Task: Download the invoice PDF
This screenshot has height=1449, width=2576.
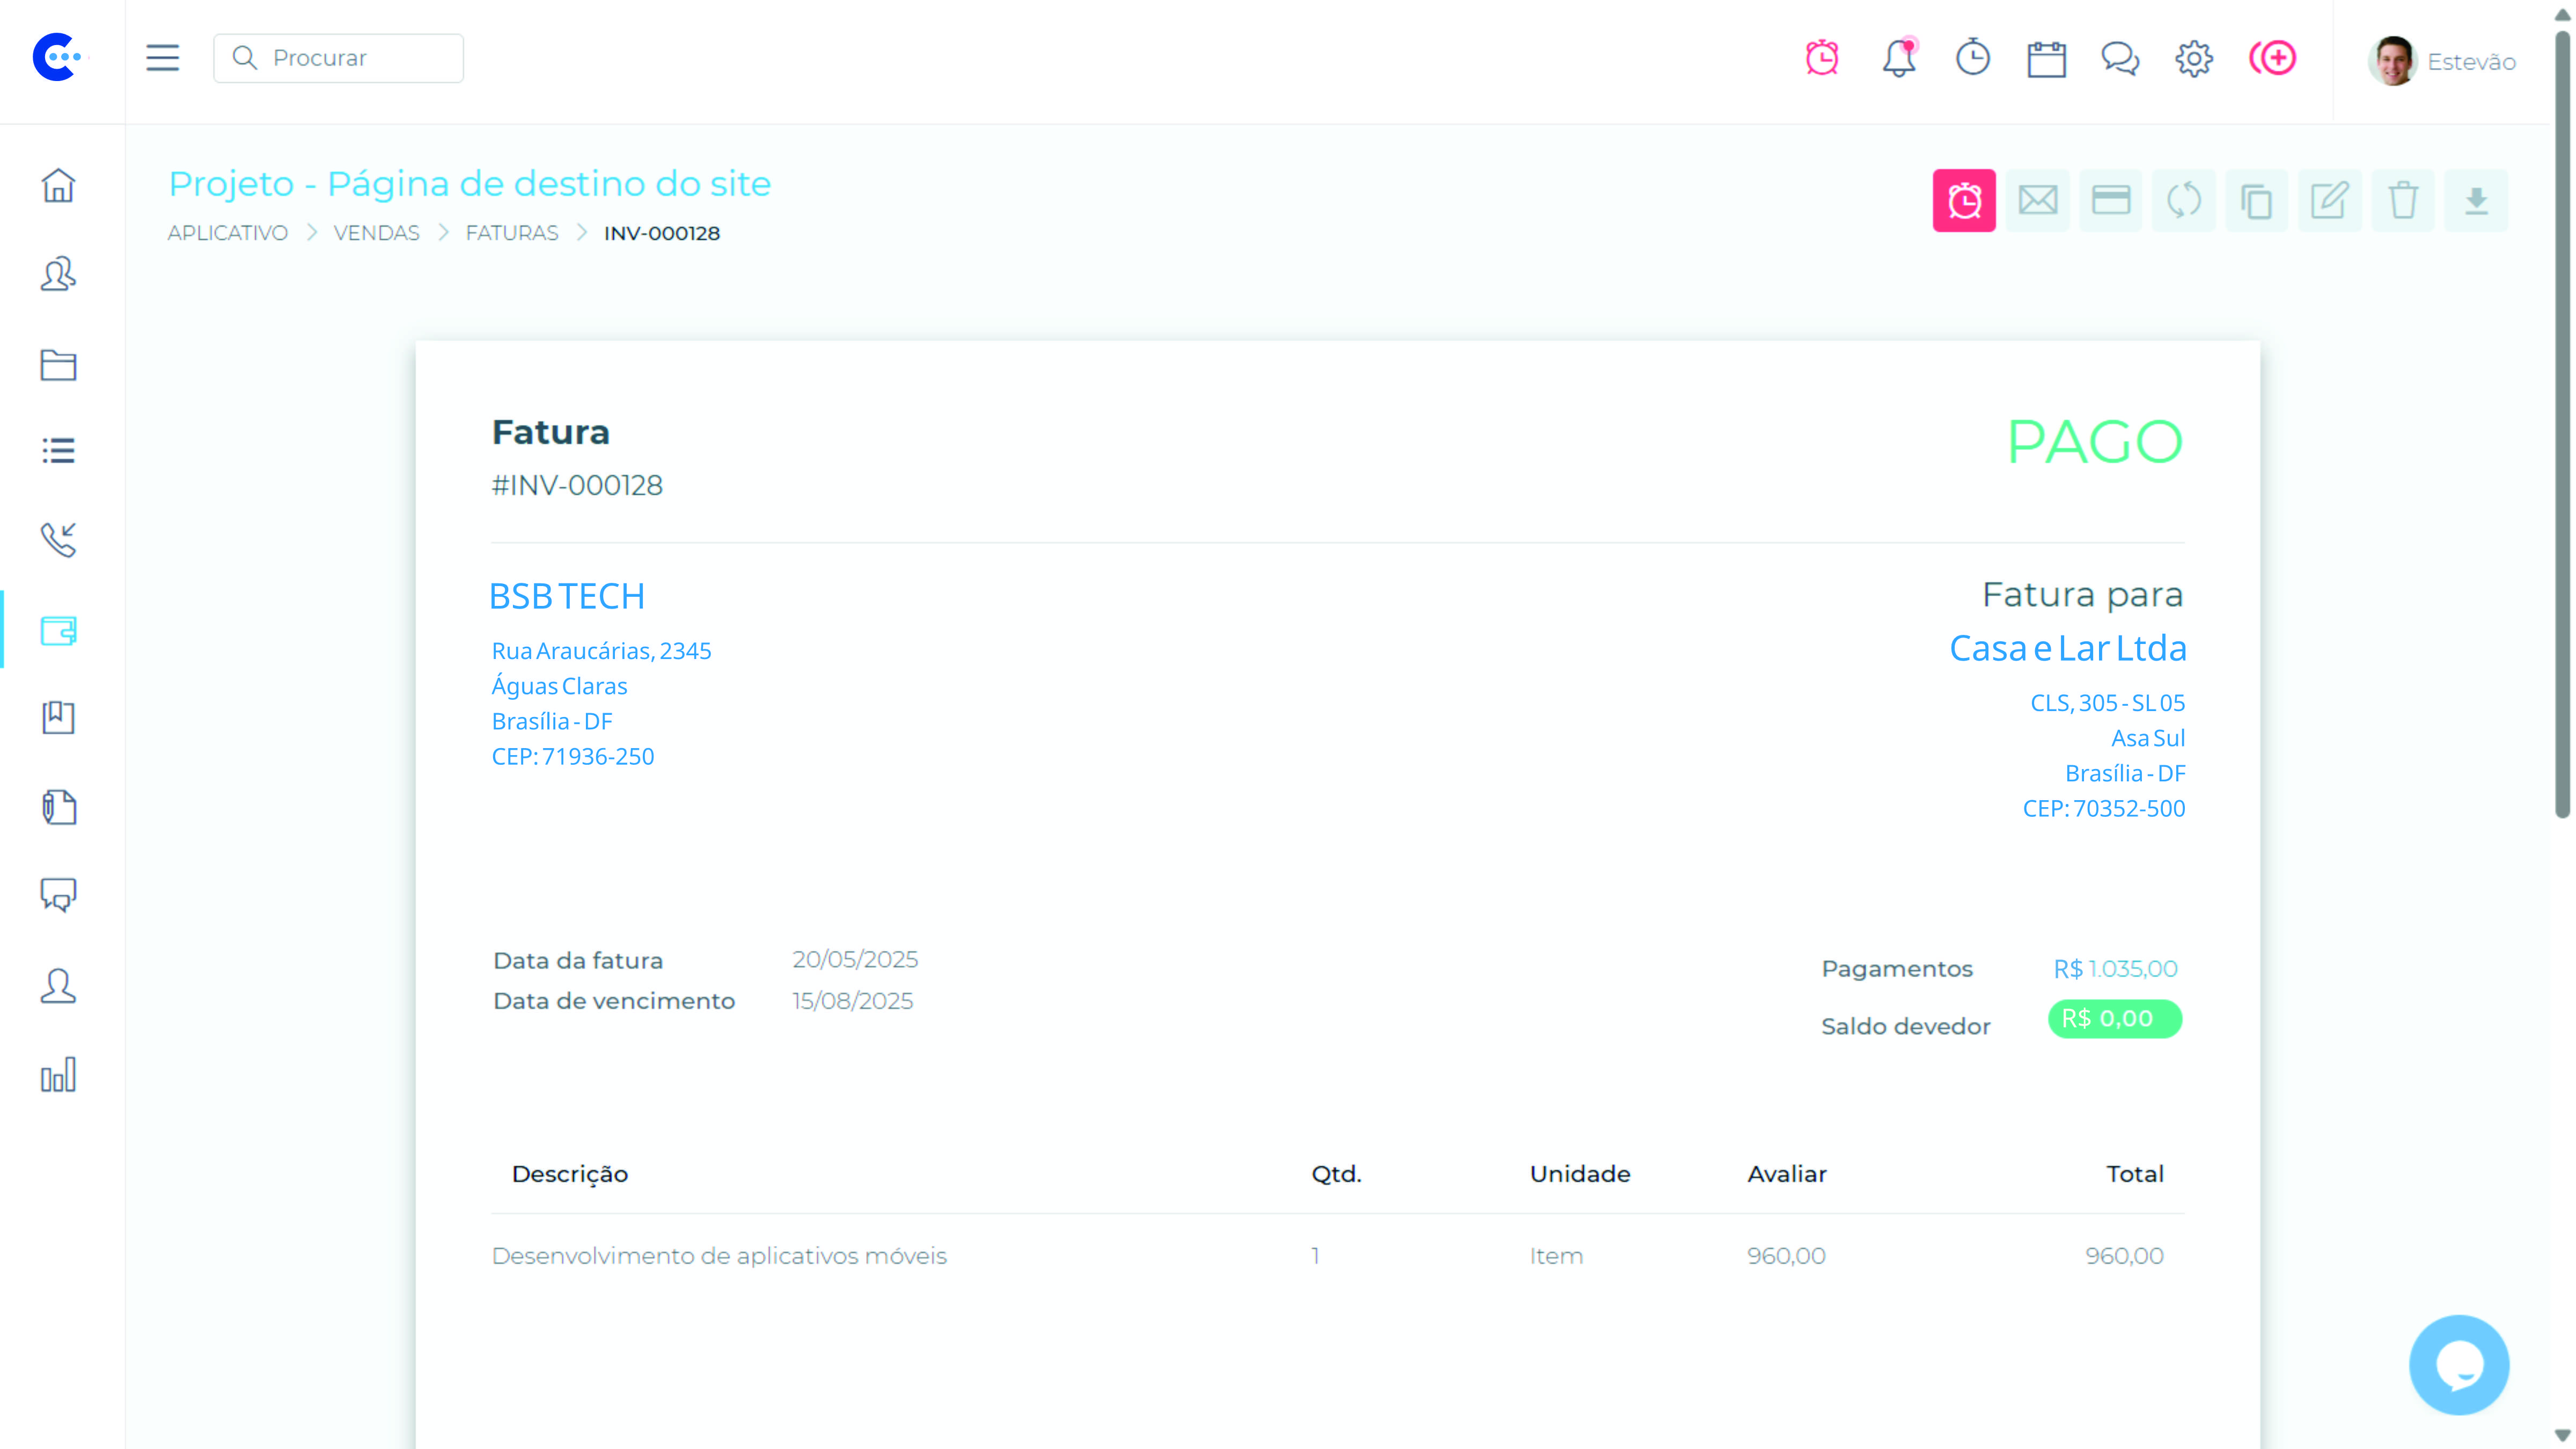Action: (x=2476, y=201)
